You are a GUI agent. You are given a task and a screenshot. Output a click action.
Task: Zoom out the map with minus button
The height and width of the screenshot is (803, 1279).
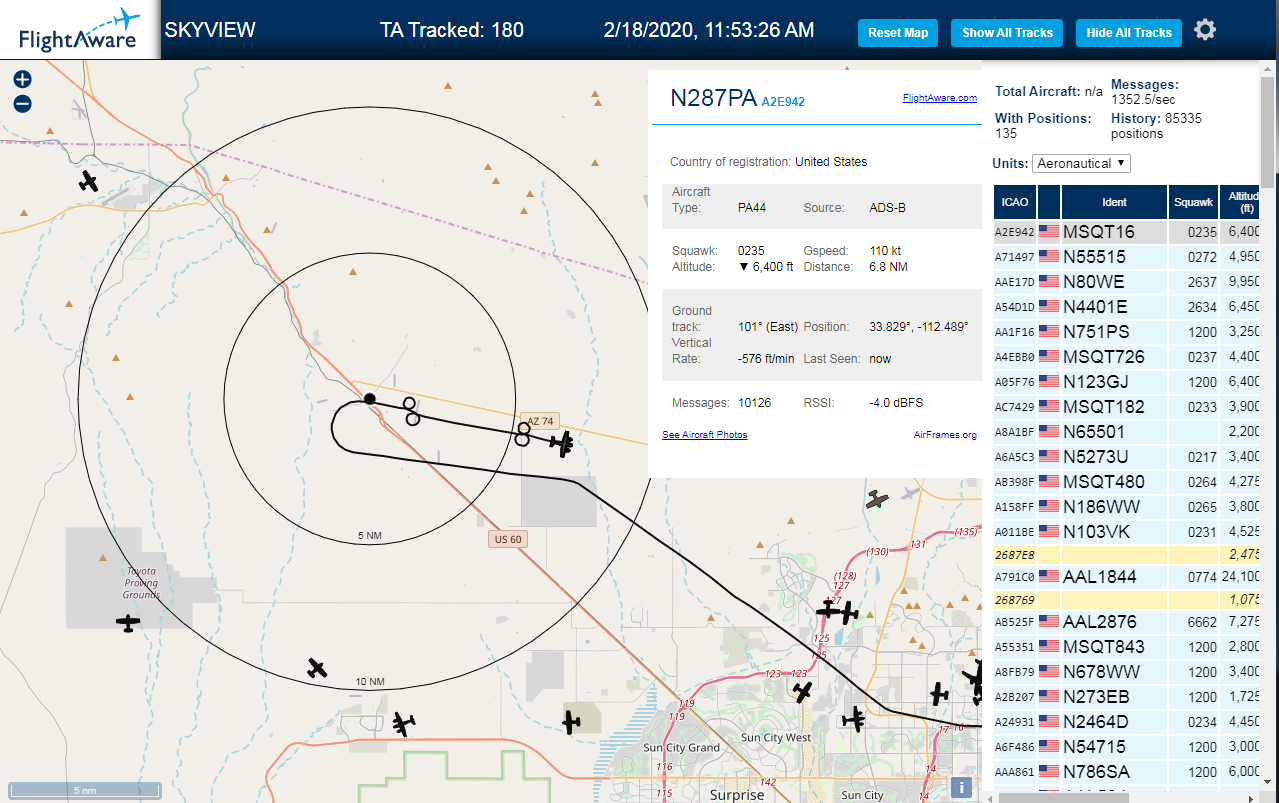click(x=22, y=103)
